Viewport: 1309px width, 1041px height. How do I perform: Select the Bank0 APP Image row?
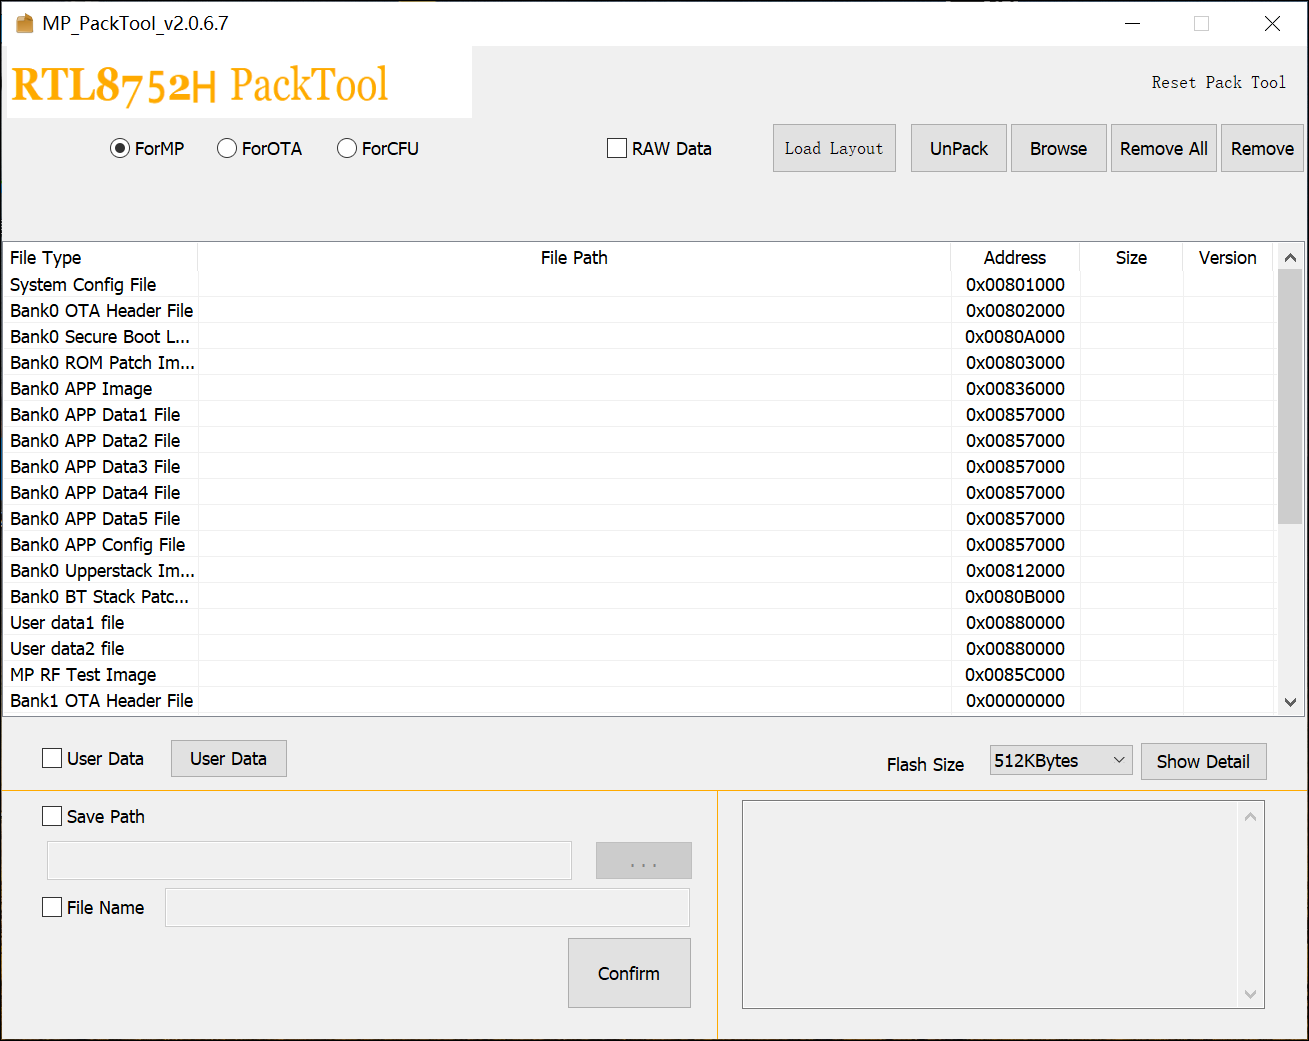pyautogui.click(x=640, y=389)
